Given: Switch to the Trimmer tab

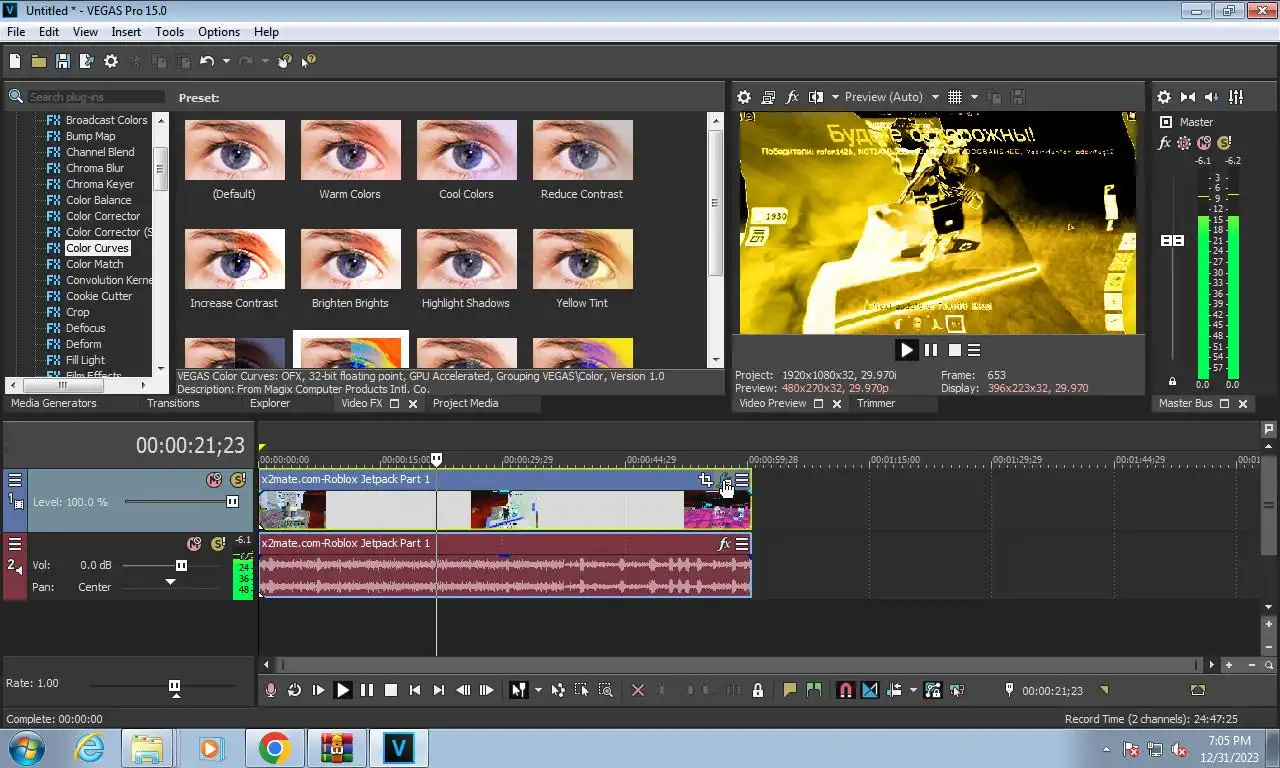Looking at the screenshot, I should pyautogui.click(x=876, y=403).
